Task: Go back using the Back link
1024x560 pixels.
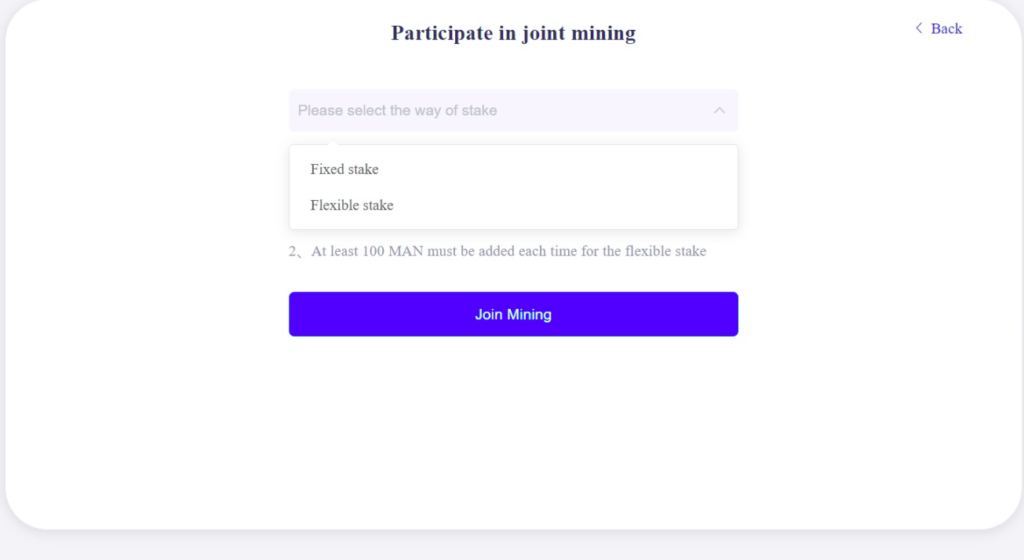Action: click(x=938, y=28)
